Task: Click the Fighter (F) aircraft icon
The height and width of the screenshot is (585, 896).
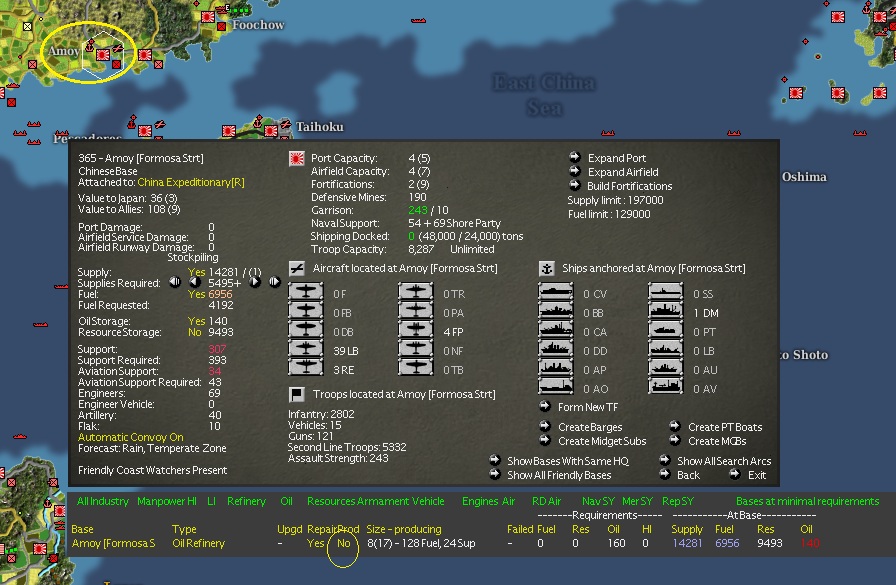Action: (306, 292)
